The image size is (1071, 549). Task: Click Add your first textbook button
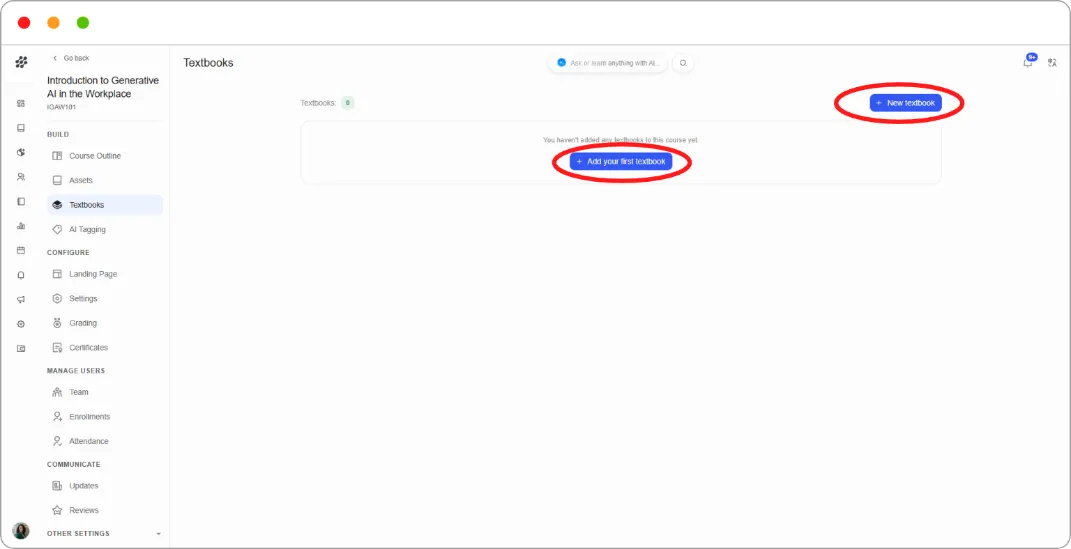tap(621, 162)
